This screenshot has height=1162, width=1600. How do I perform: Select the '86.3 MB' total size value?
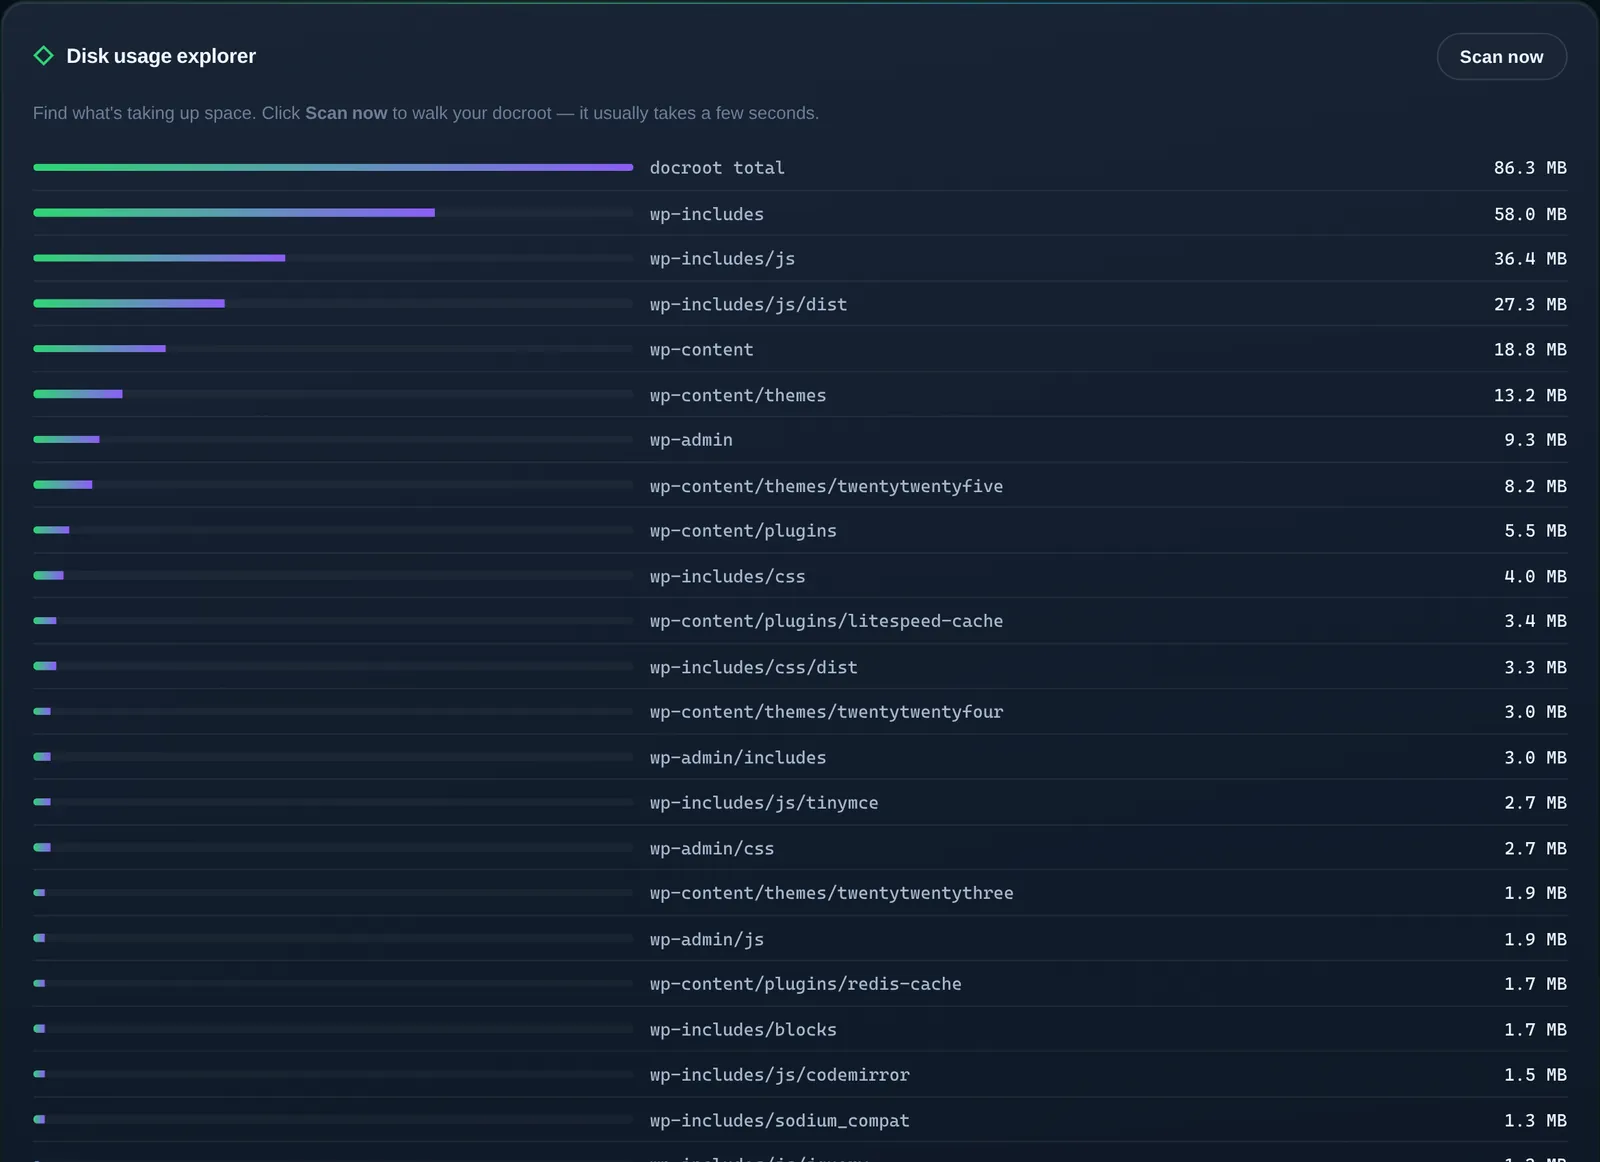(x=1530, y=168)
